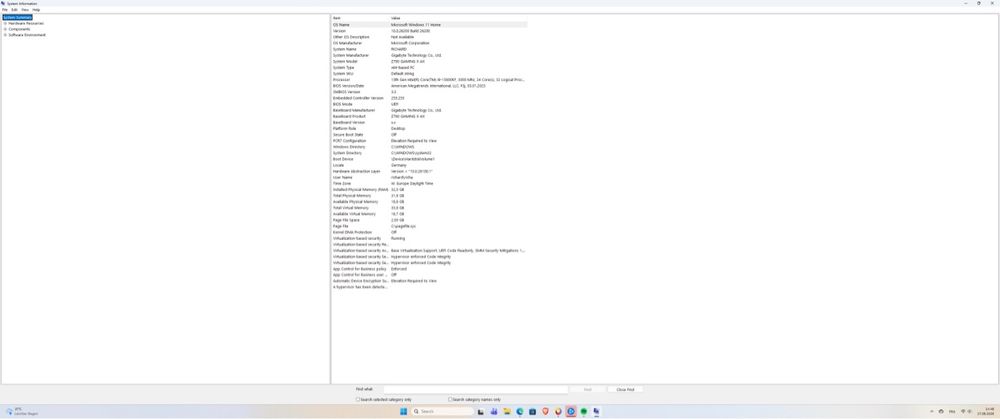Click the System Information taskbar icon
Screen dimensions: 1000x419
(x=596, y=411)
